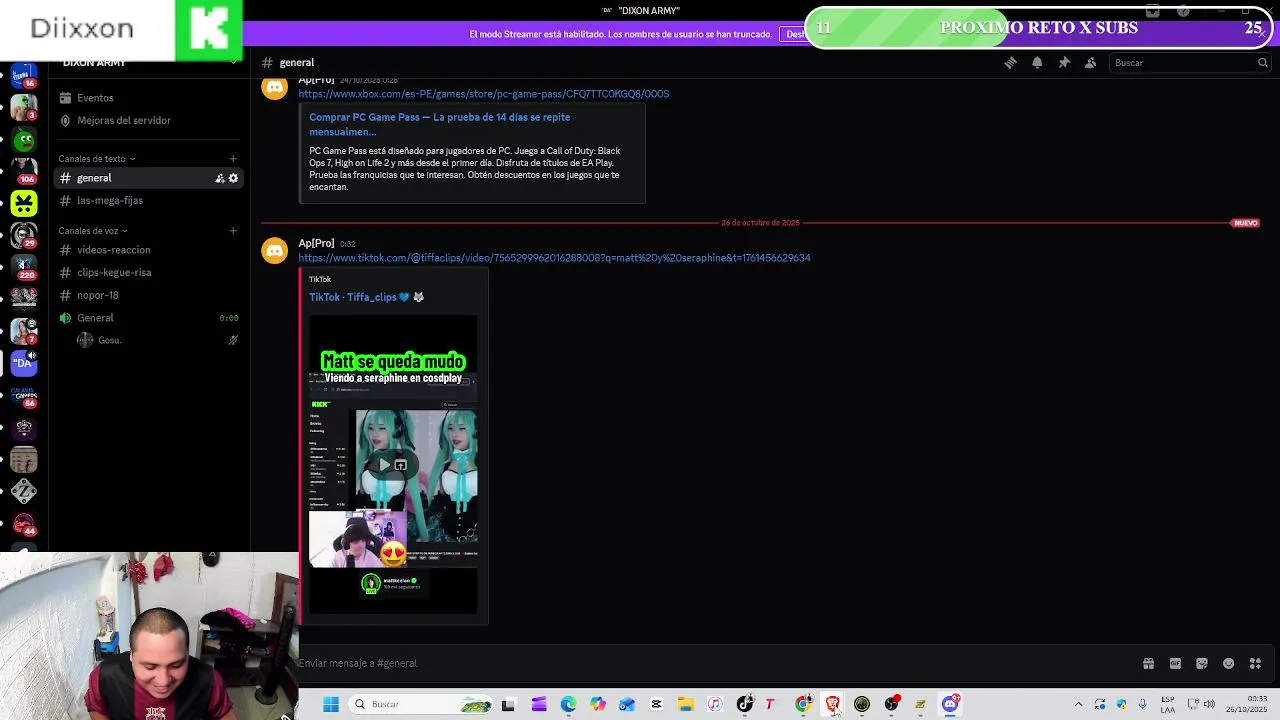The height and width of the screenshot is (720, 1280).
Task: Collapse the 'Canales de texto' category
Action: [96, 158]
